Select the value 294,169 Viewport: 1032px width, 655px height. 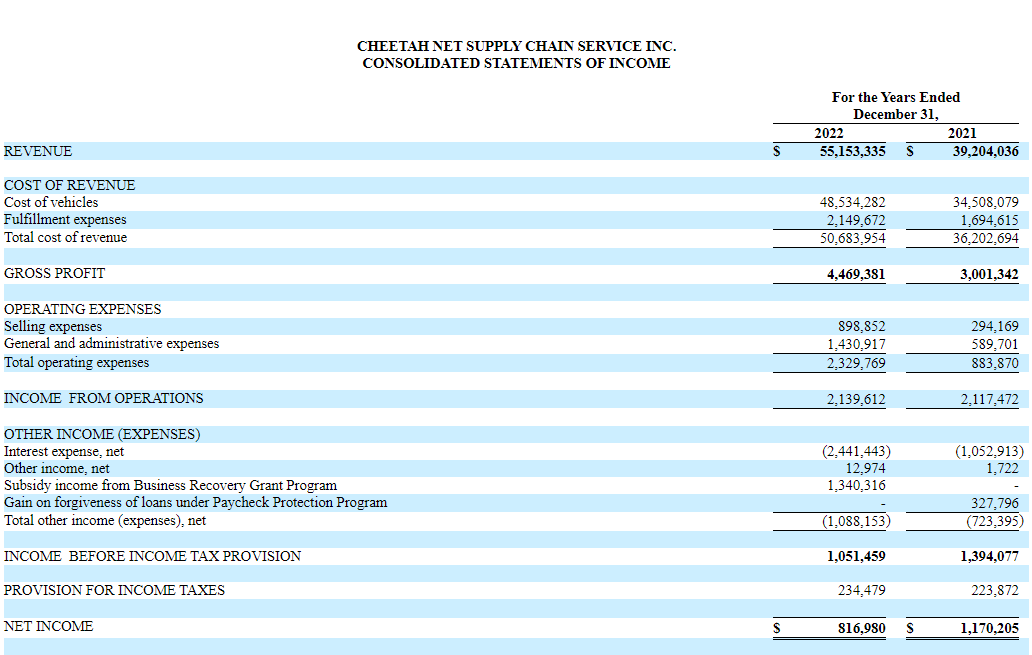coord(994,327)
